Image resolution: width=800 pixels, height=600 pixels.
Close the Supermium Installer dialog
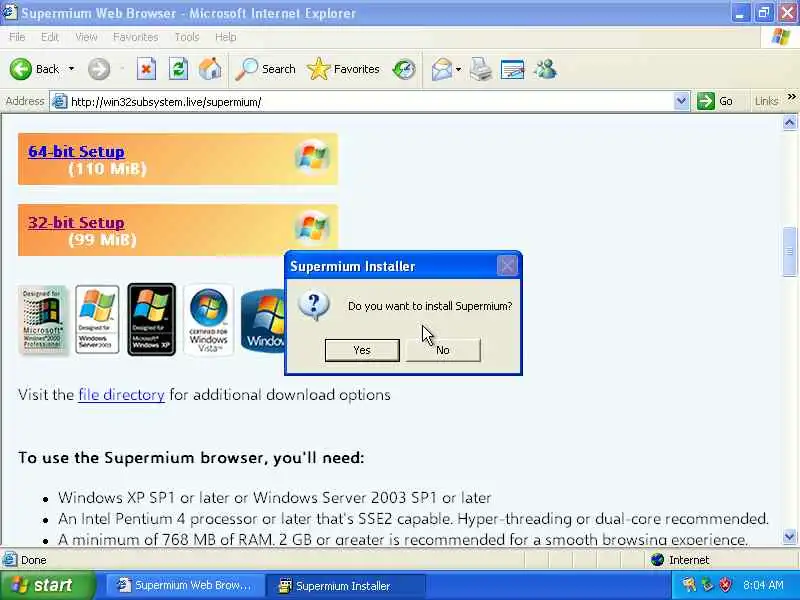(x=507, y=265)
